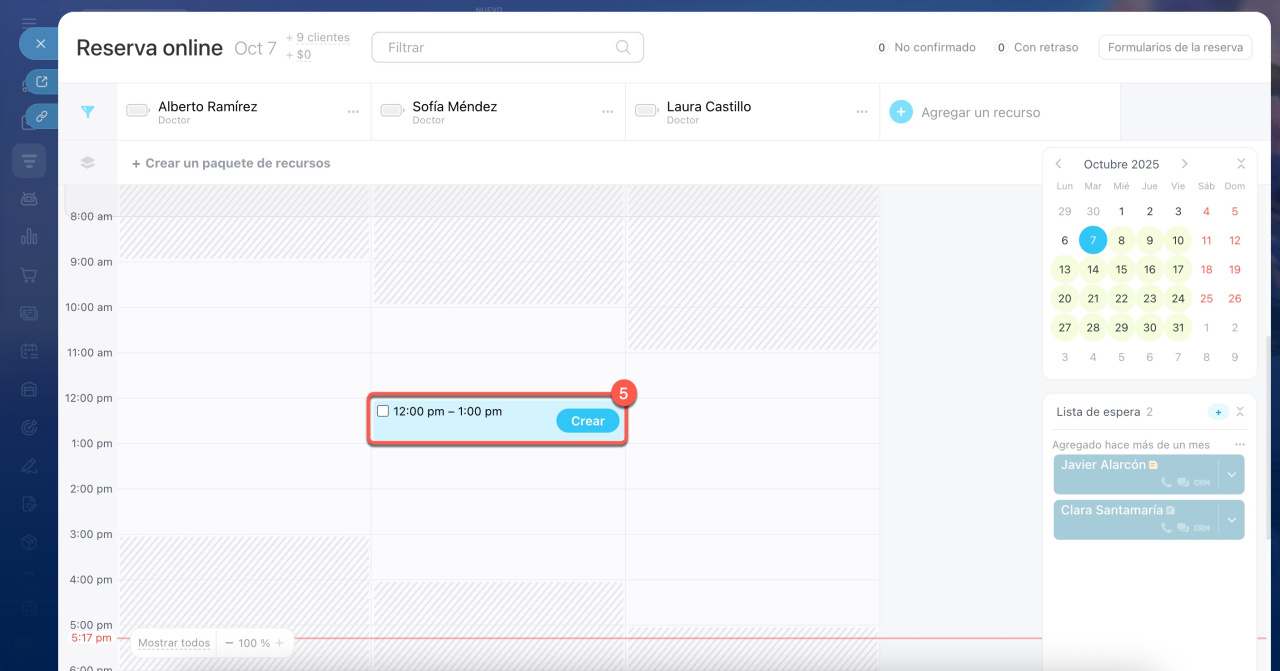1280x671 pixels.
Task: Open Sofía Méndez three-dot options menu
Action: click(x=607, y=112)
